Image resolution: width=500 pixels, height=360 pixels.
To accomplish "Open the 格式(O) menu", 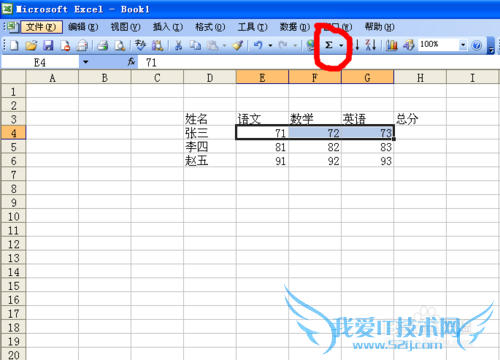I will pyautogui.click(x=210, y=27).
